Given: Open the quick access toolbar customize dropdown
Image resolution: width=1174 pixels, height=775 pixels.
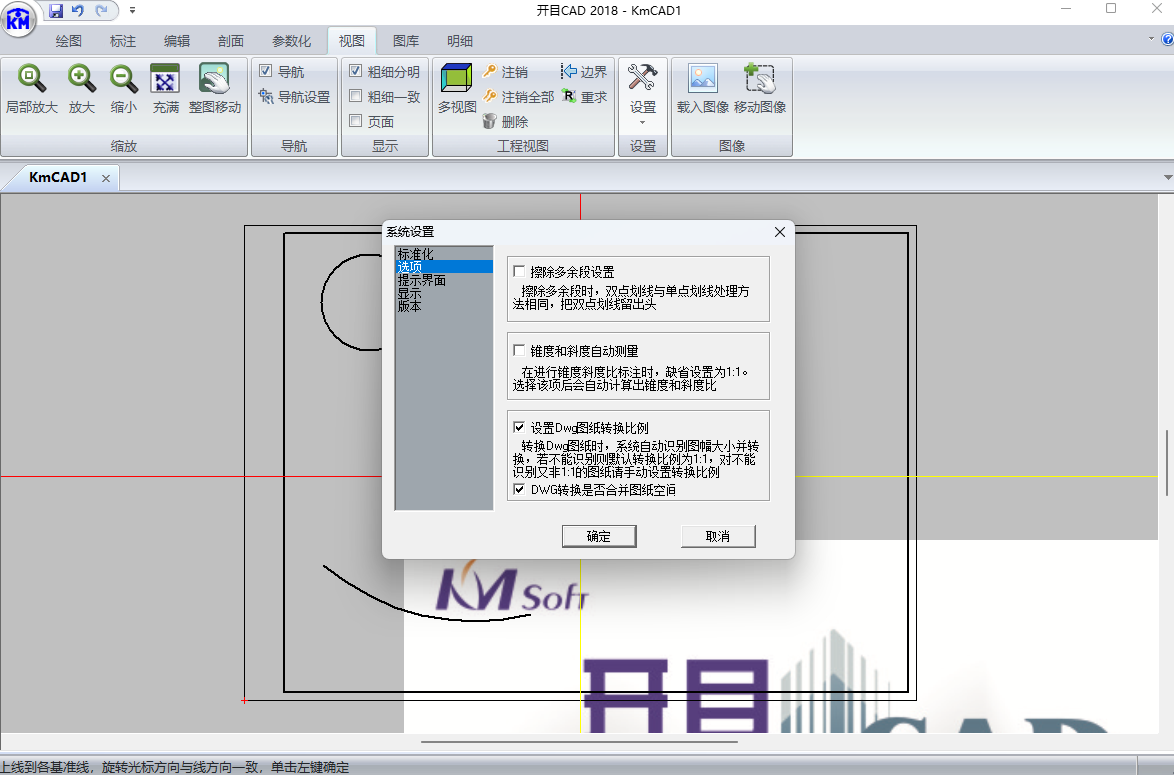Looking at the screenshot, I should (133, 9).
